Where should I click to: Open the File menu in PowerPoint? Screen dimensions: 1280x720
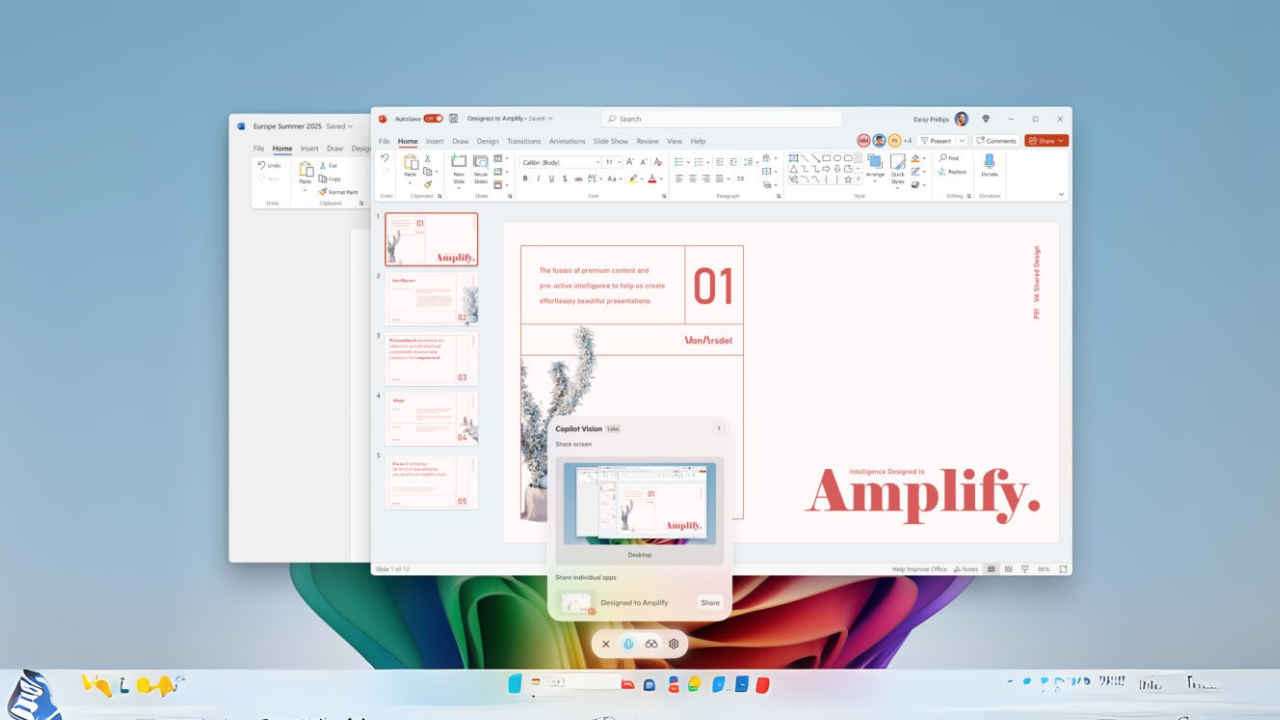tap(384, 141)
